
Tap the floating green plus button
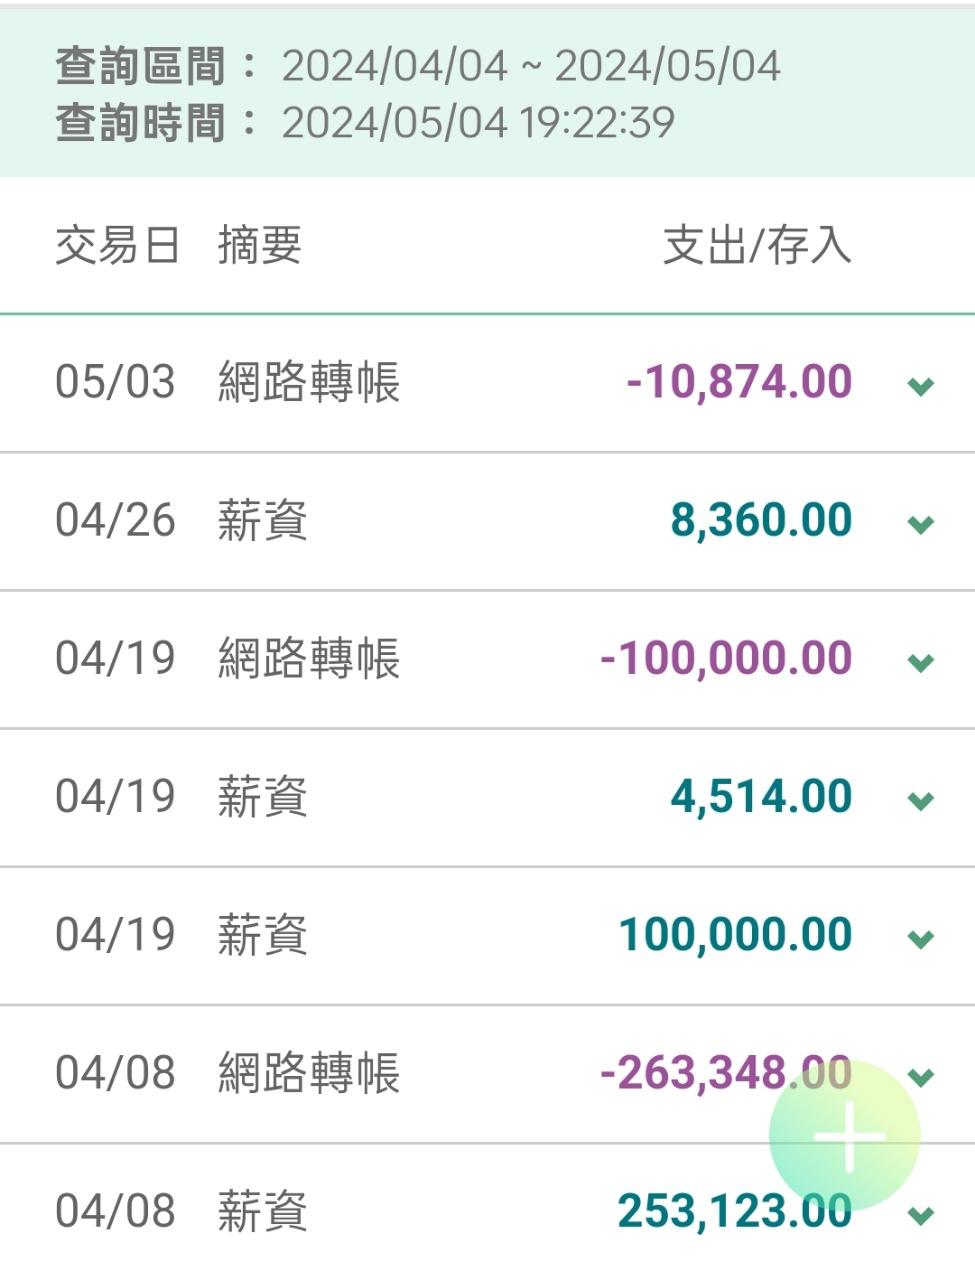tap(845, 1136)
